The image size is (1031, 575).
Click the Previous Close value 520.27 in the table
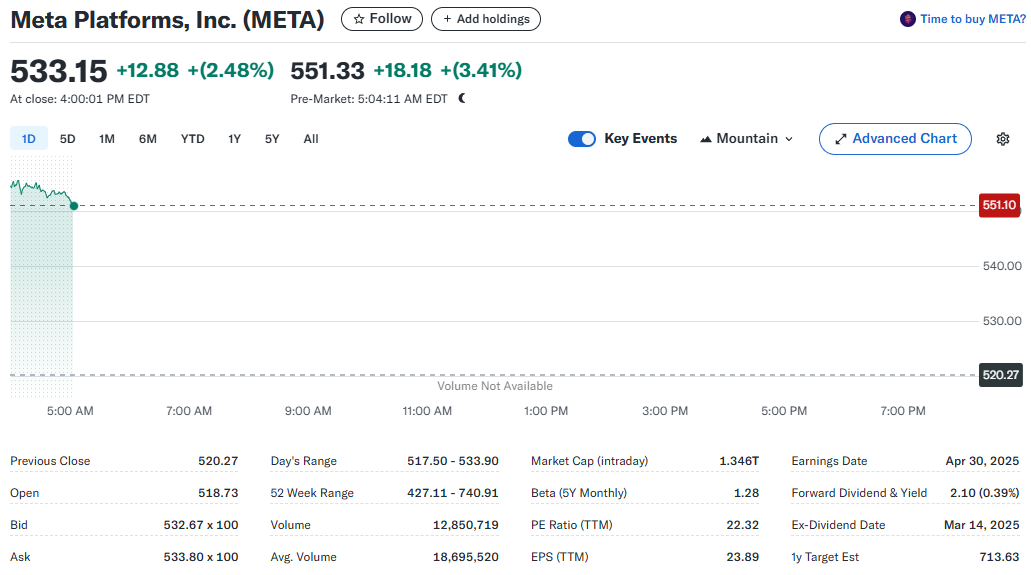click(x=218, y=461)
